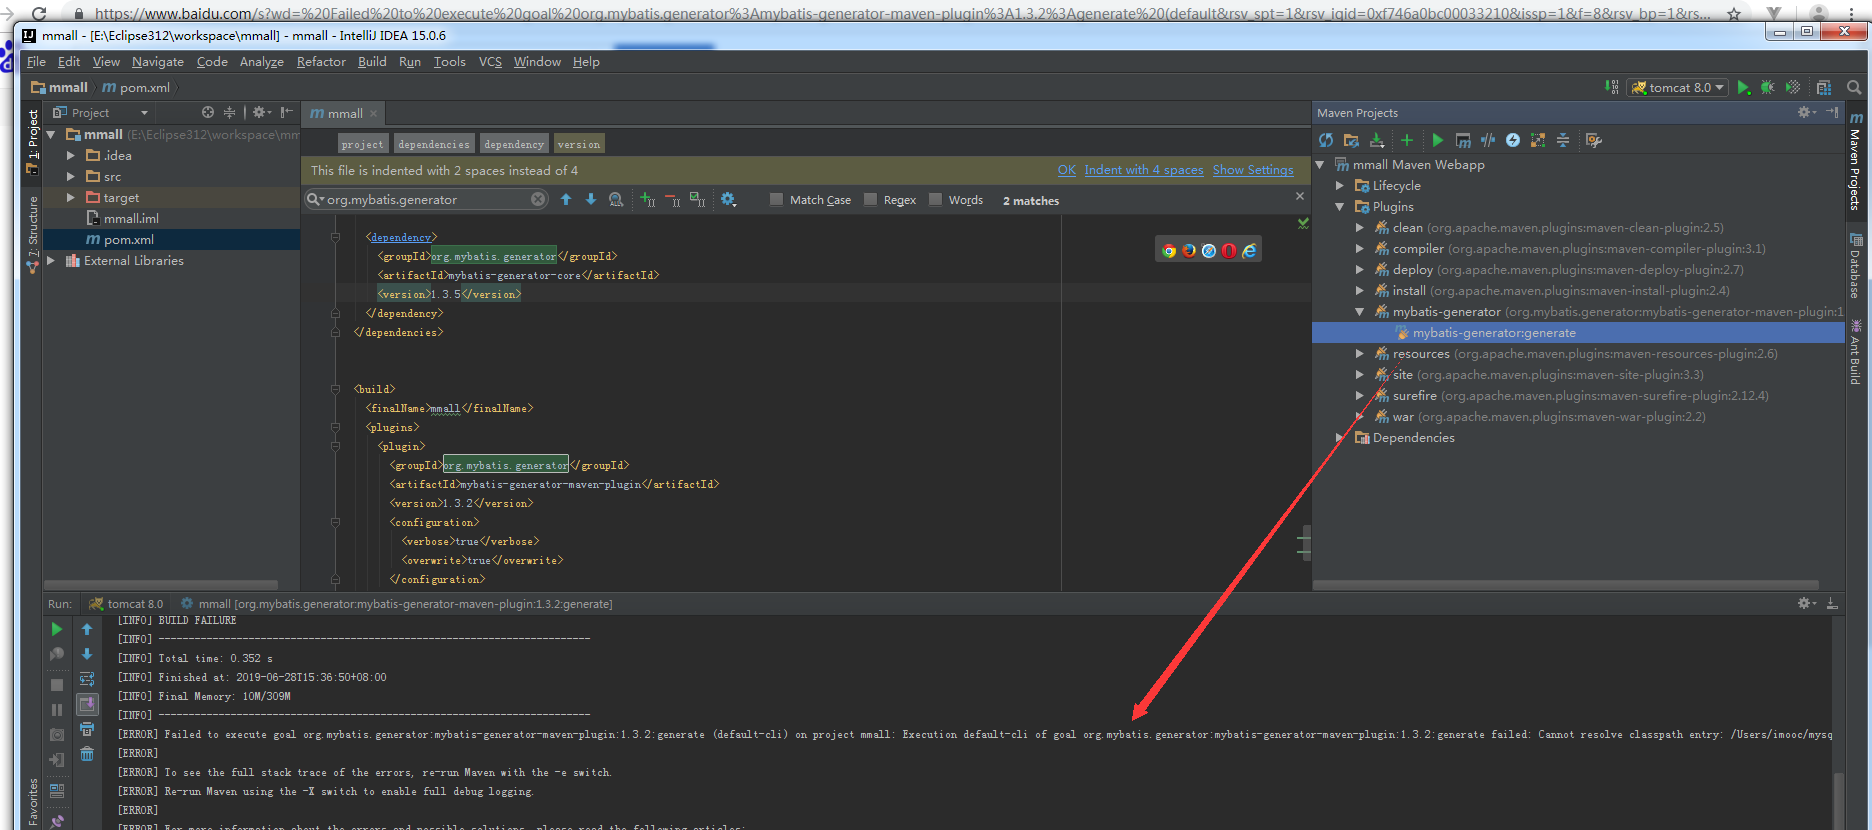Go to next search occurrence arrow
This screenshot has width=1872, height=830.
click(591, 200)
